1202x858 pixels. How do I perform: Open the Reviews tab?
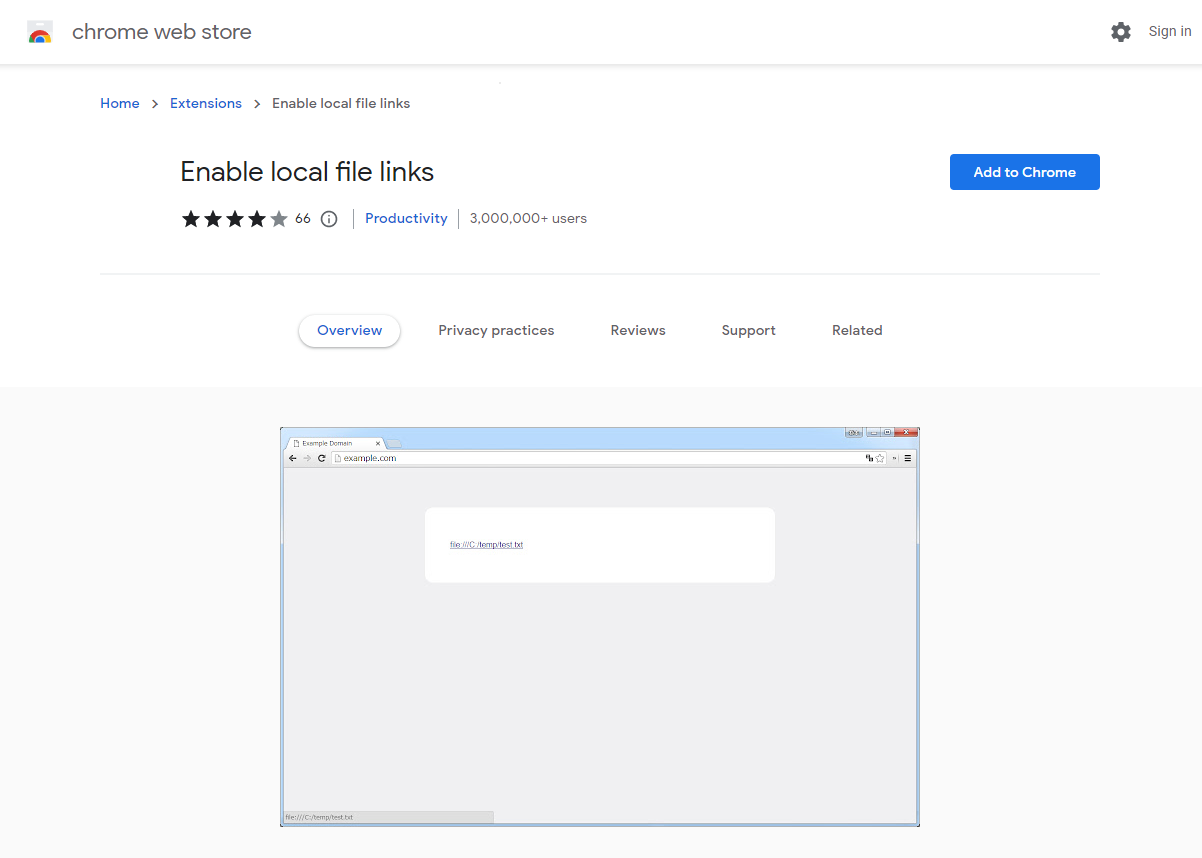coord(638,331)
